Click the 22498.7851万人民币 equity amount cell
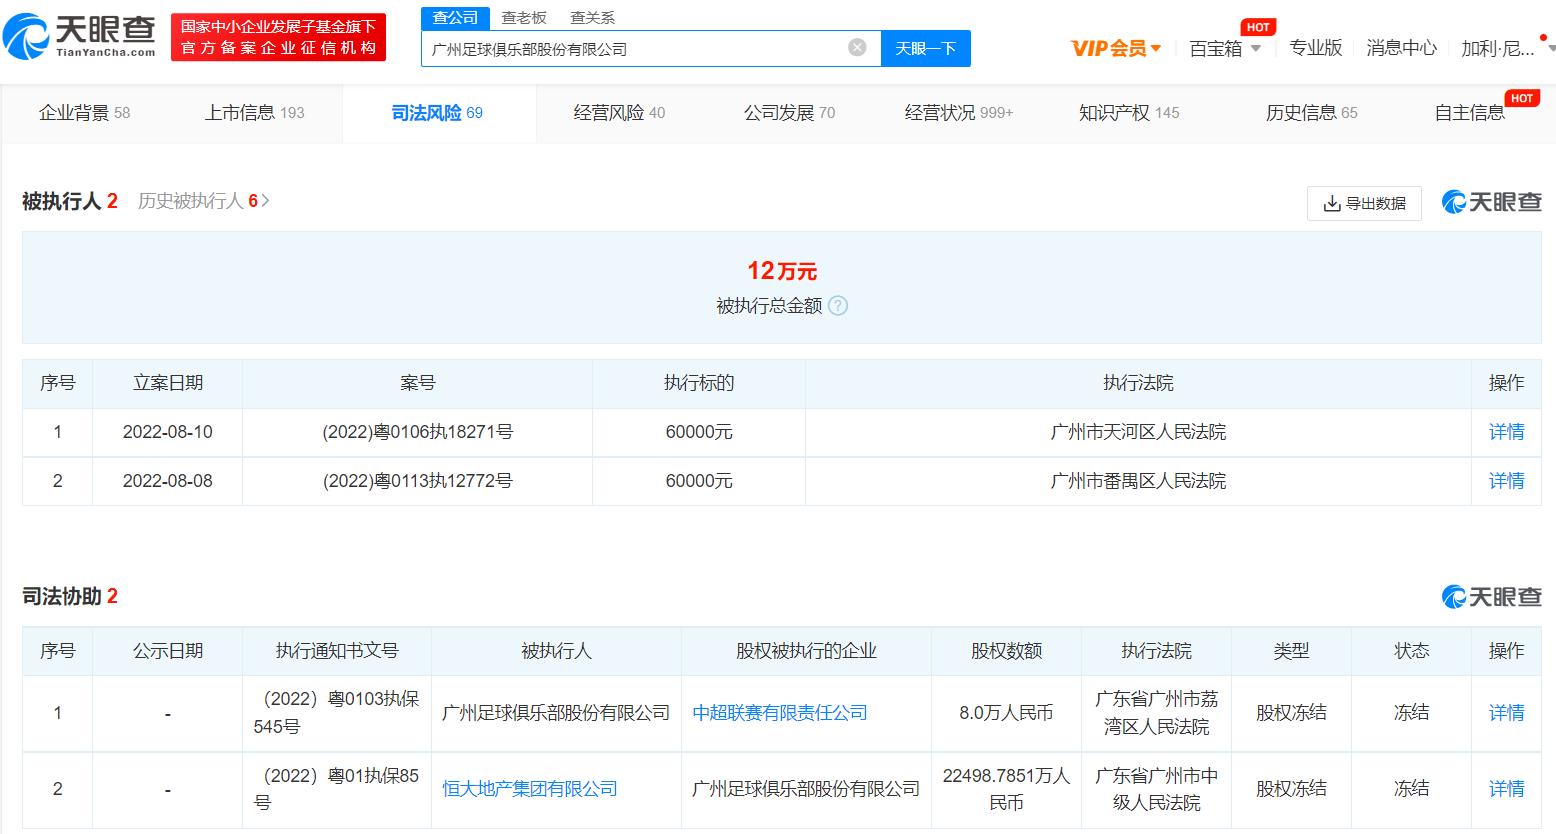 point(1006,789)
